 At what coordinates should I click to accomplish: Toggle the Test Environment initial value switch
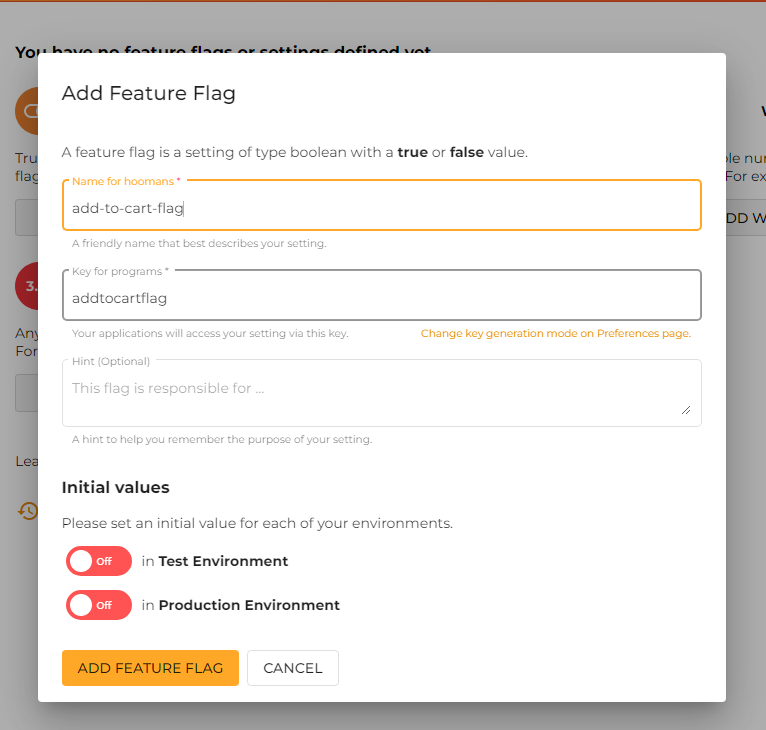98,561
